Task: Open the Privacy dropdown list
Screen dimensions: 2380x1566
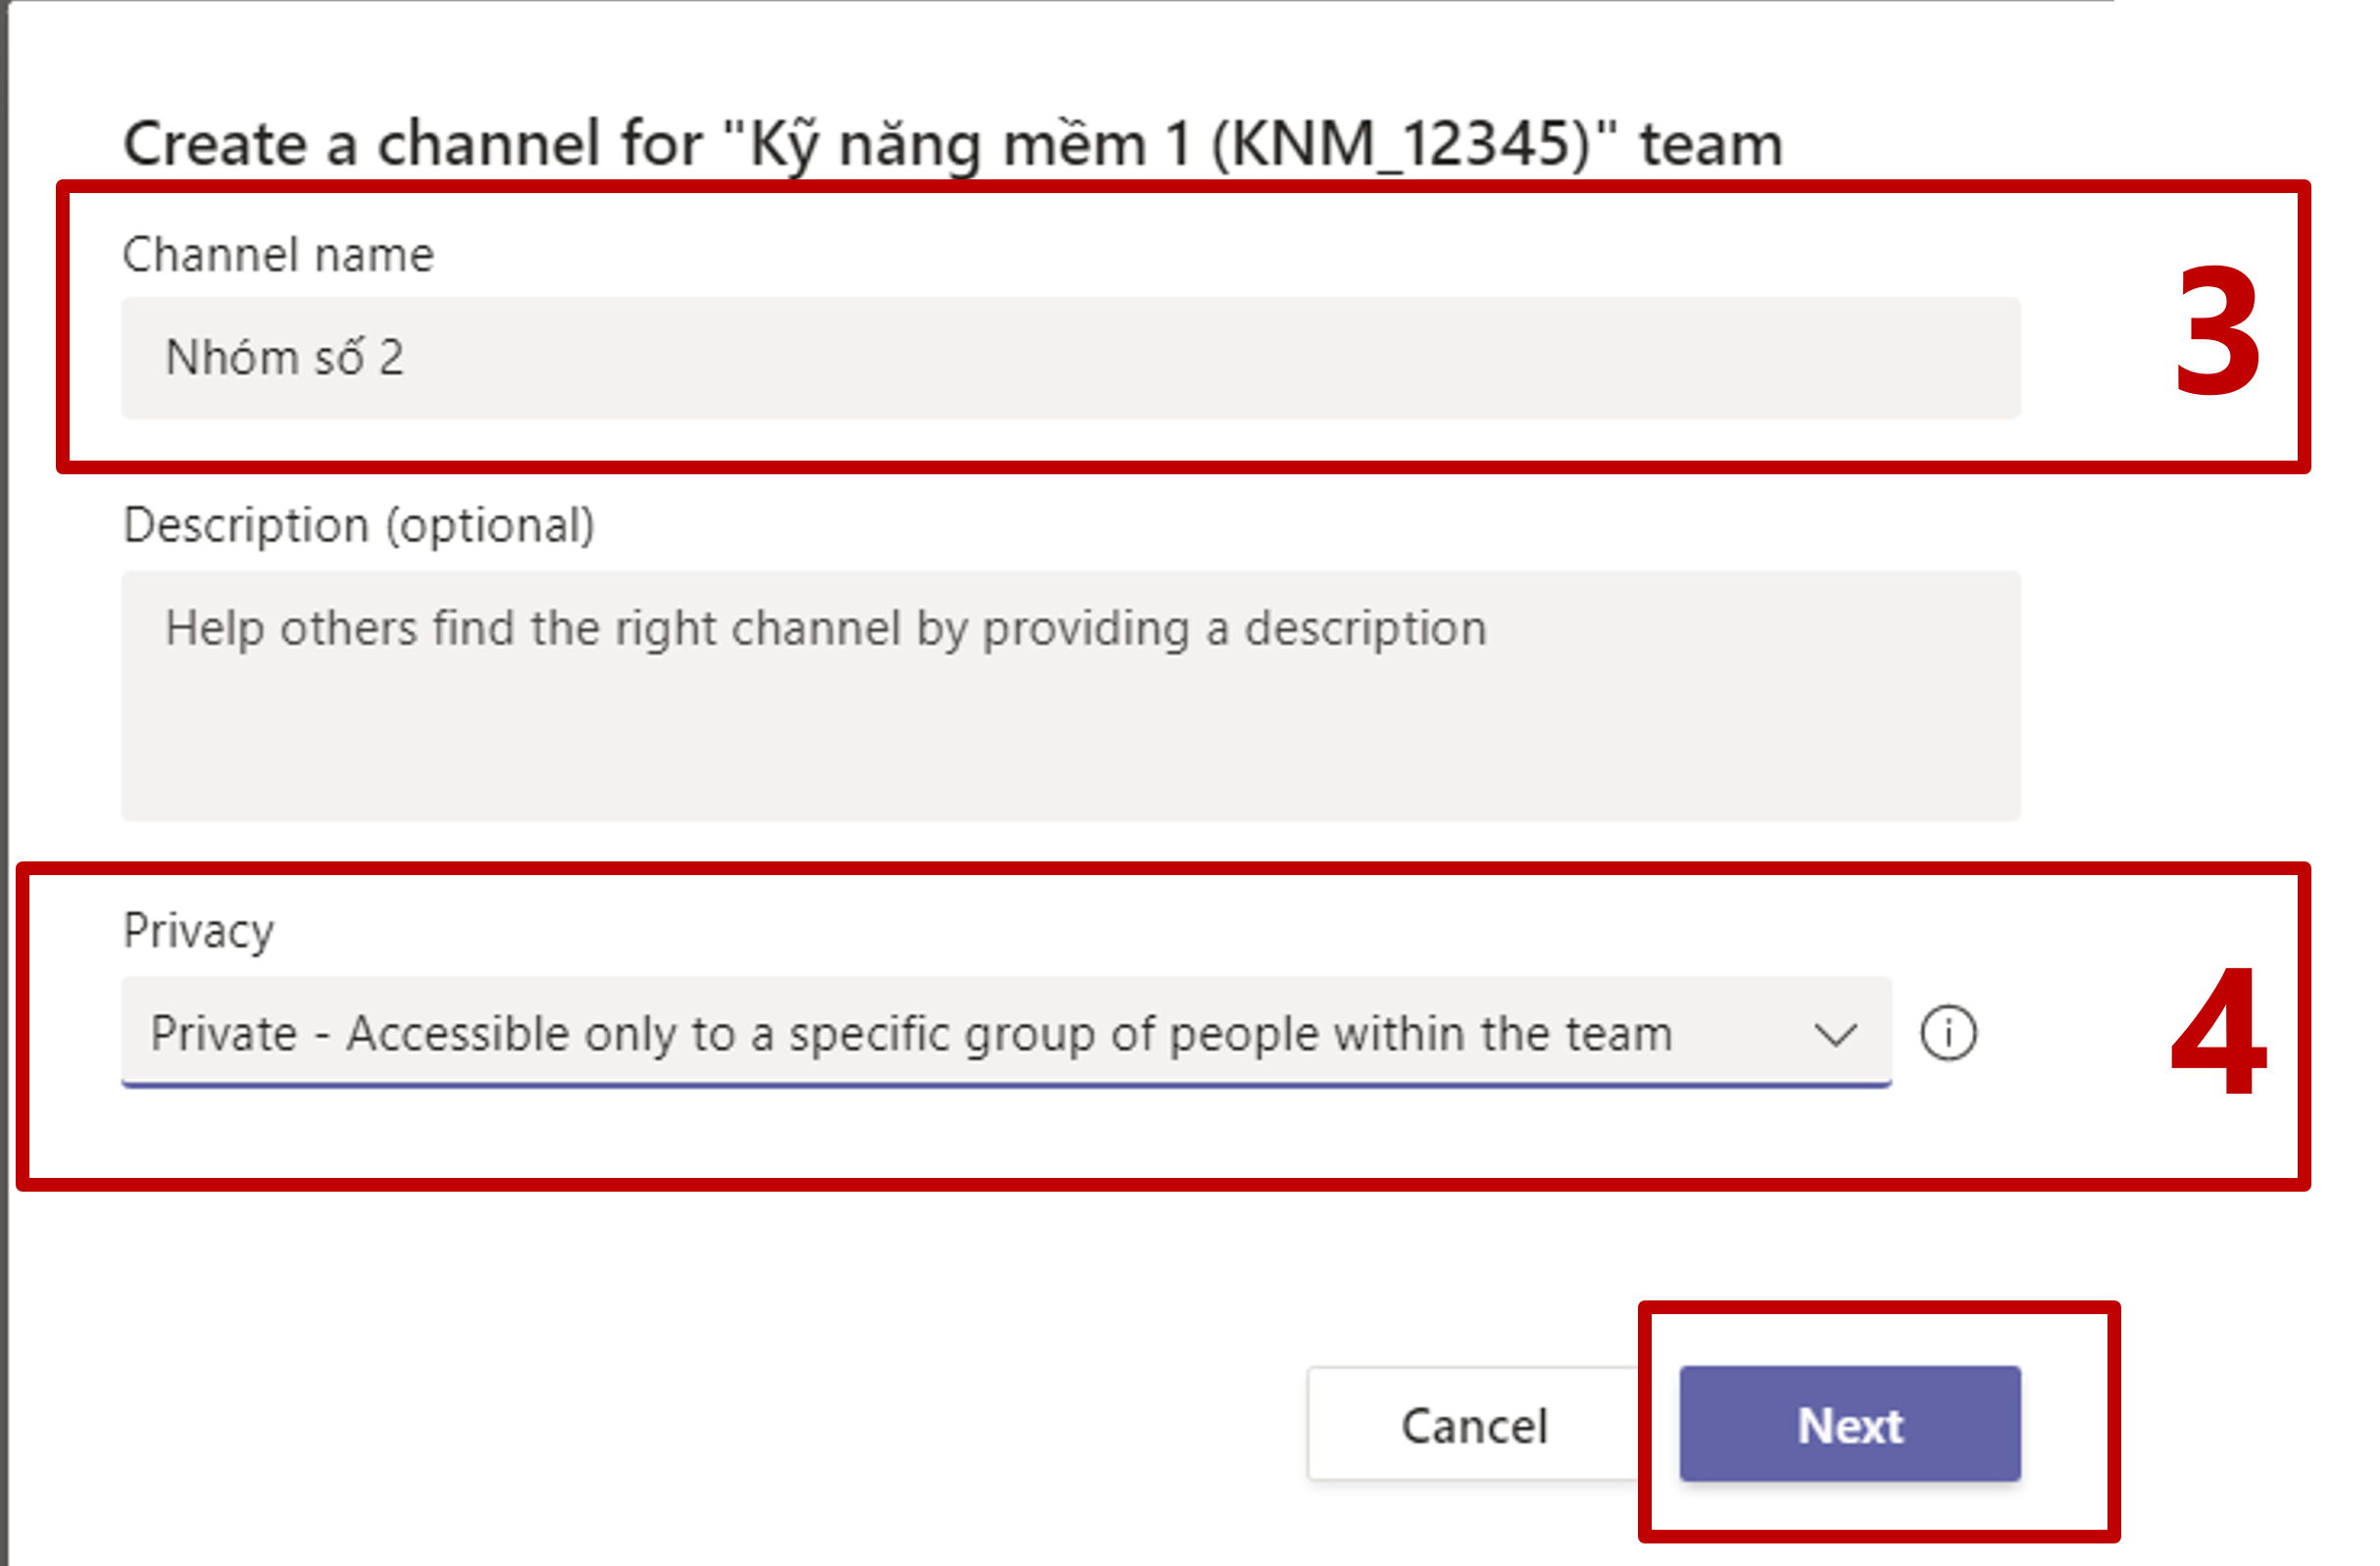Action: 1005,1032
